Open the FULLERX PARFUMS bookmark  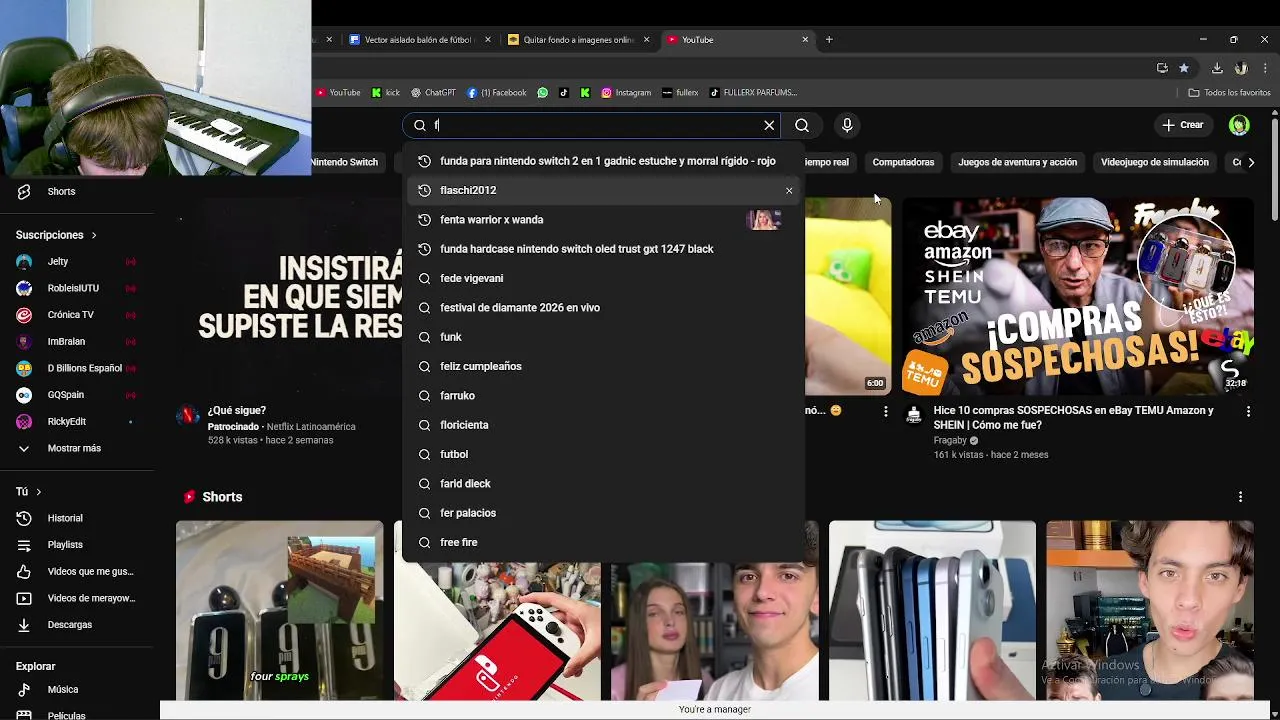pyautogui.click(x=753, y=93)
